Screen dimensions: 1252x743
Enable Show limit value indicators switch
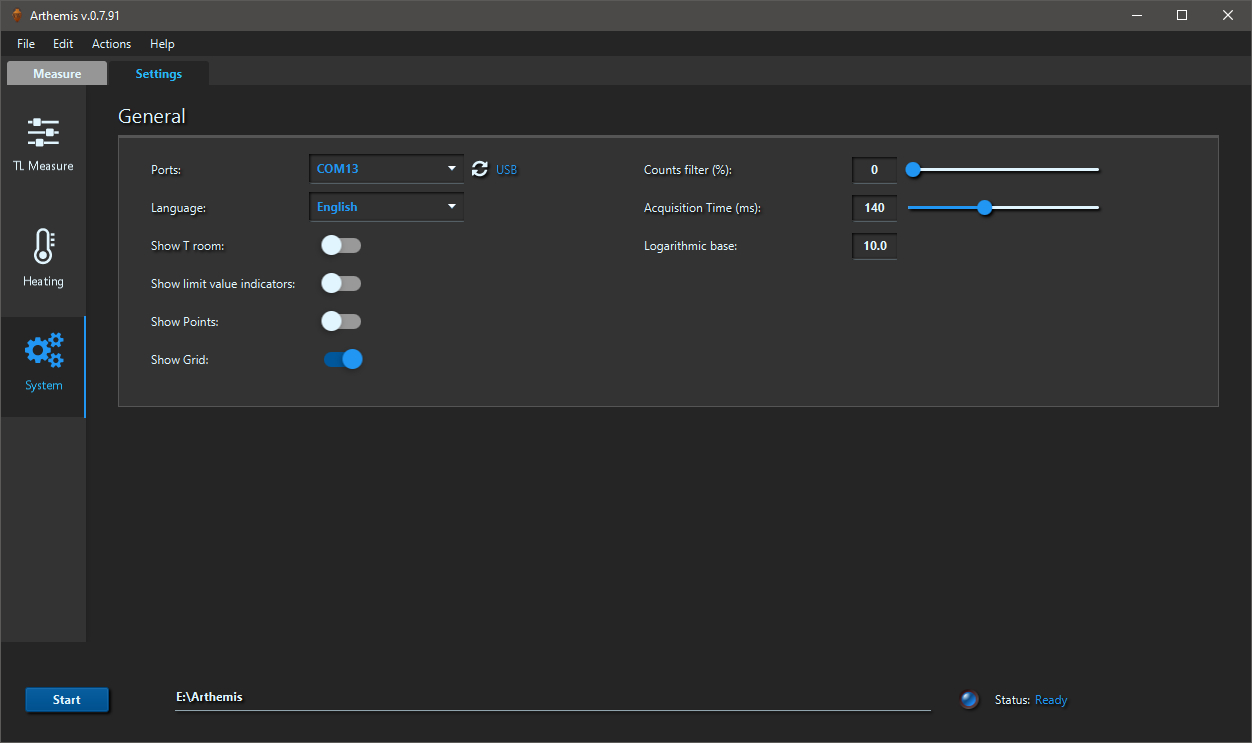point(341,283)
